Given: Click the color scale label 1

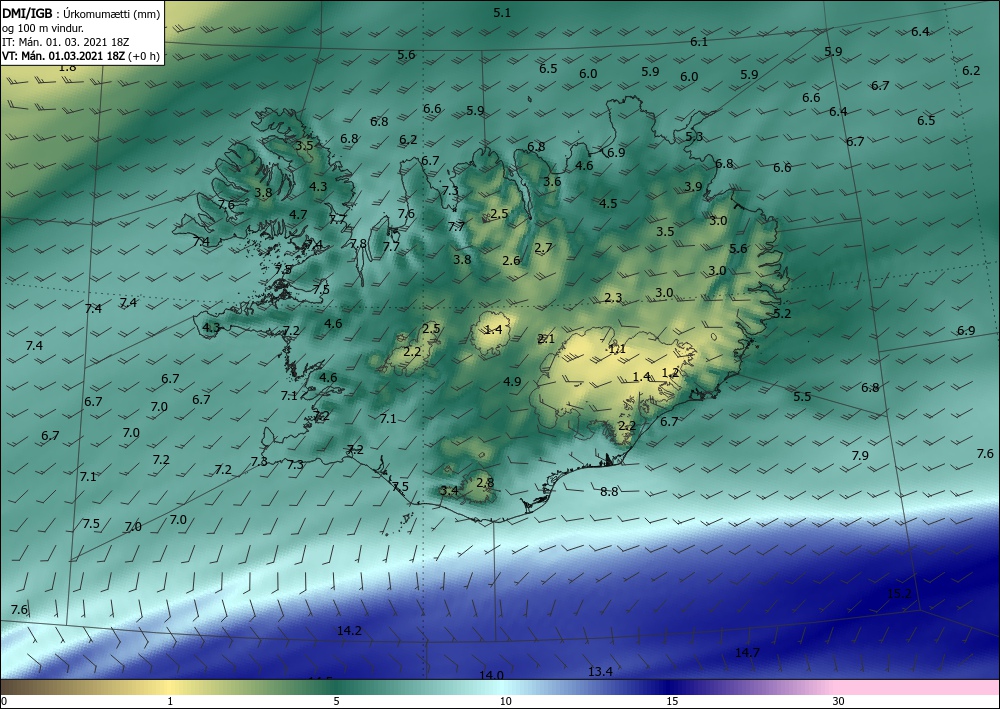Looking at the screenshot, I should pyautogui.click(x=170, y=701).
